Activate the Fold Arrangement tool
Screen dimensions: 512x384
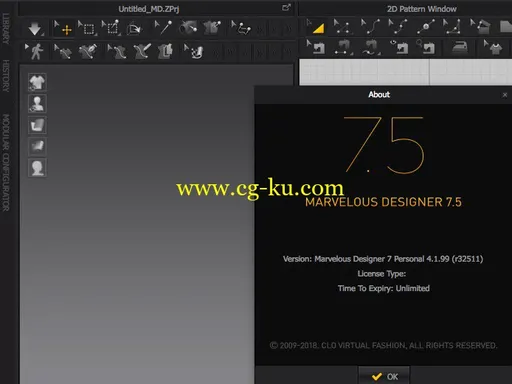(134, 29)
